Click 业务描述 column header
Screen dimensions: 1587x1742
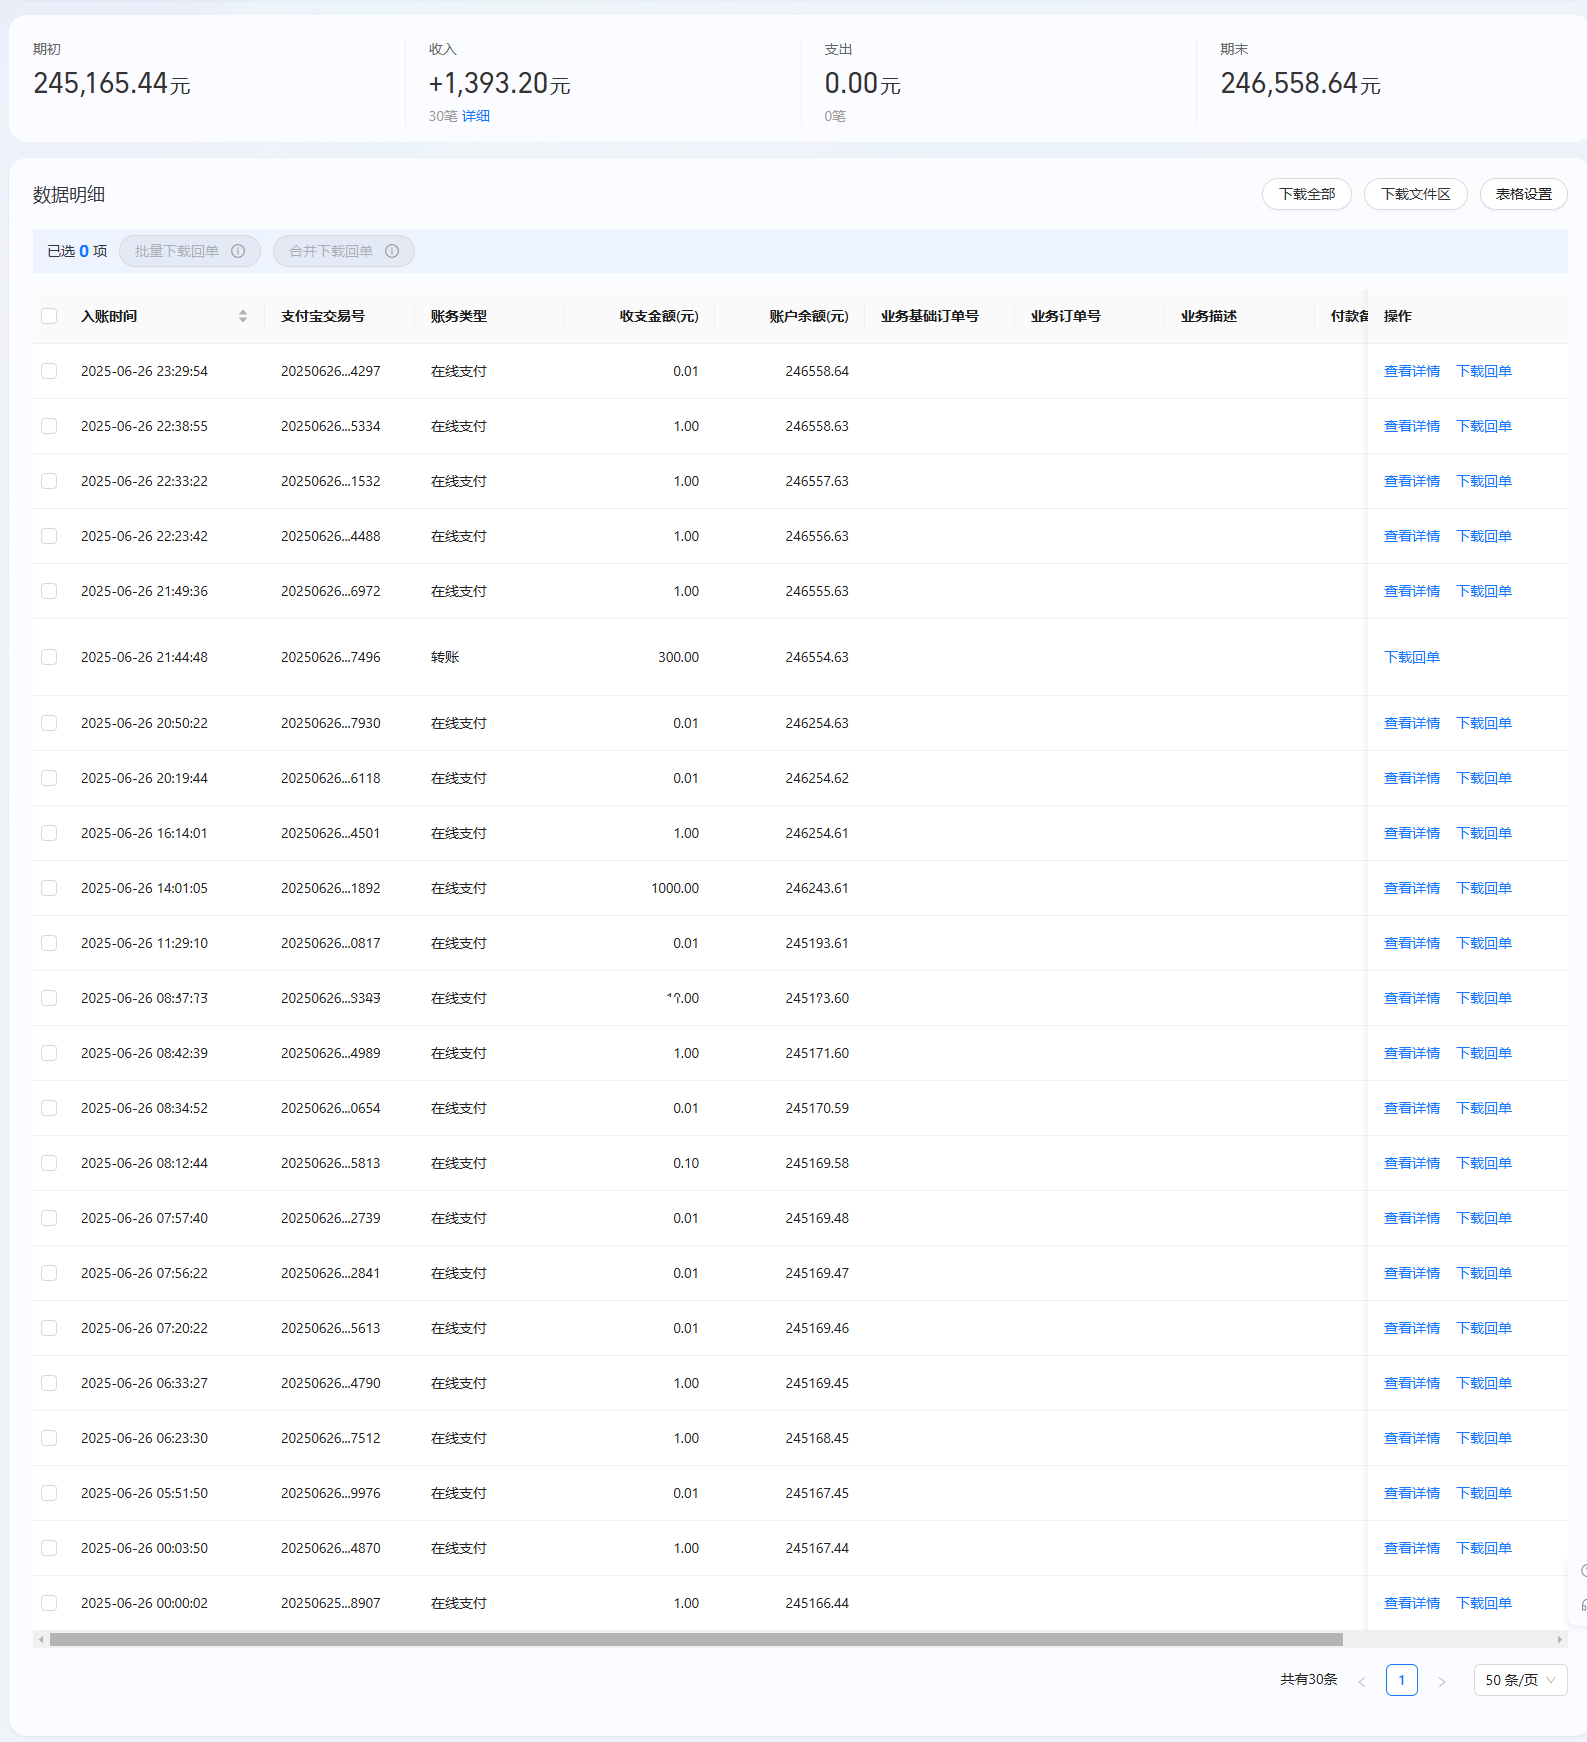pyautogui.click(x=1209, y=316)
